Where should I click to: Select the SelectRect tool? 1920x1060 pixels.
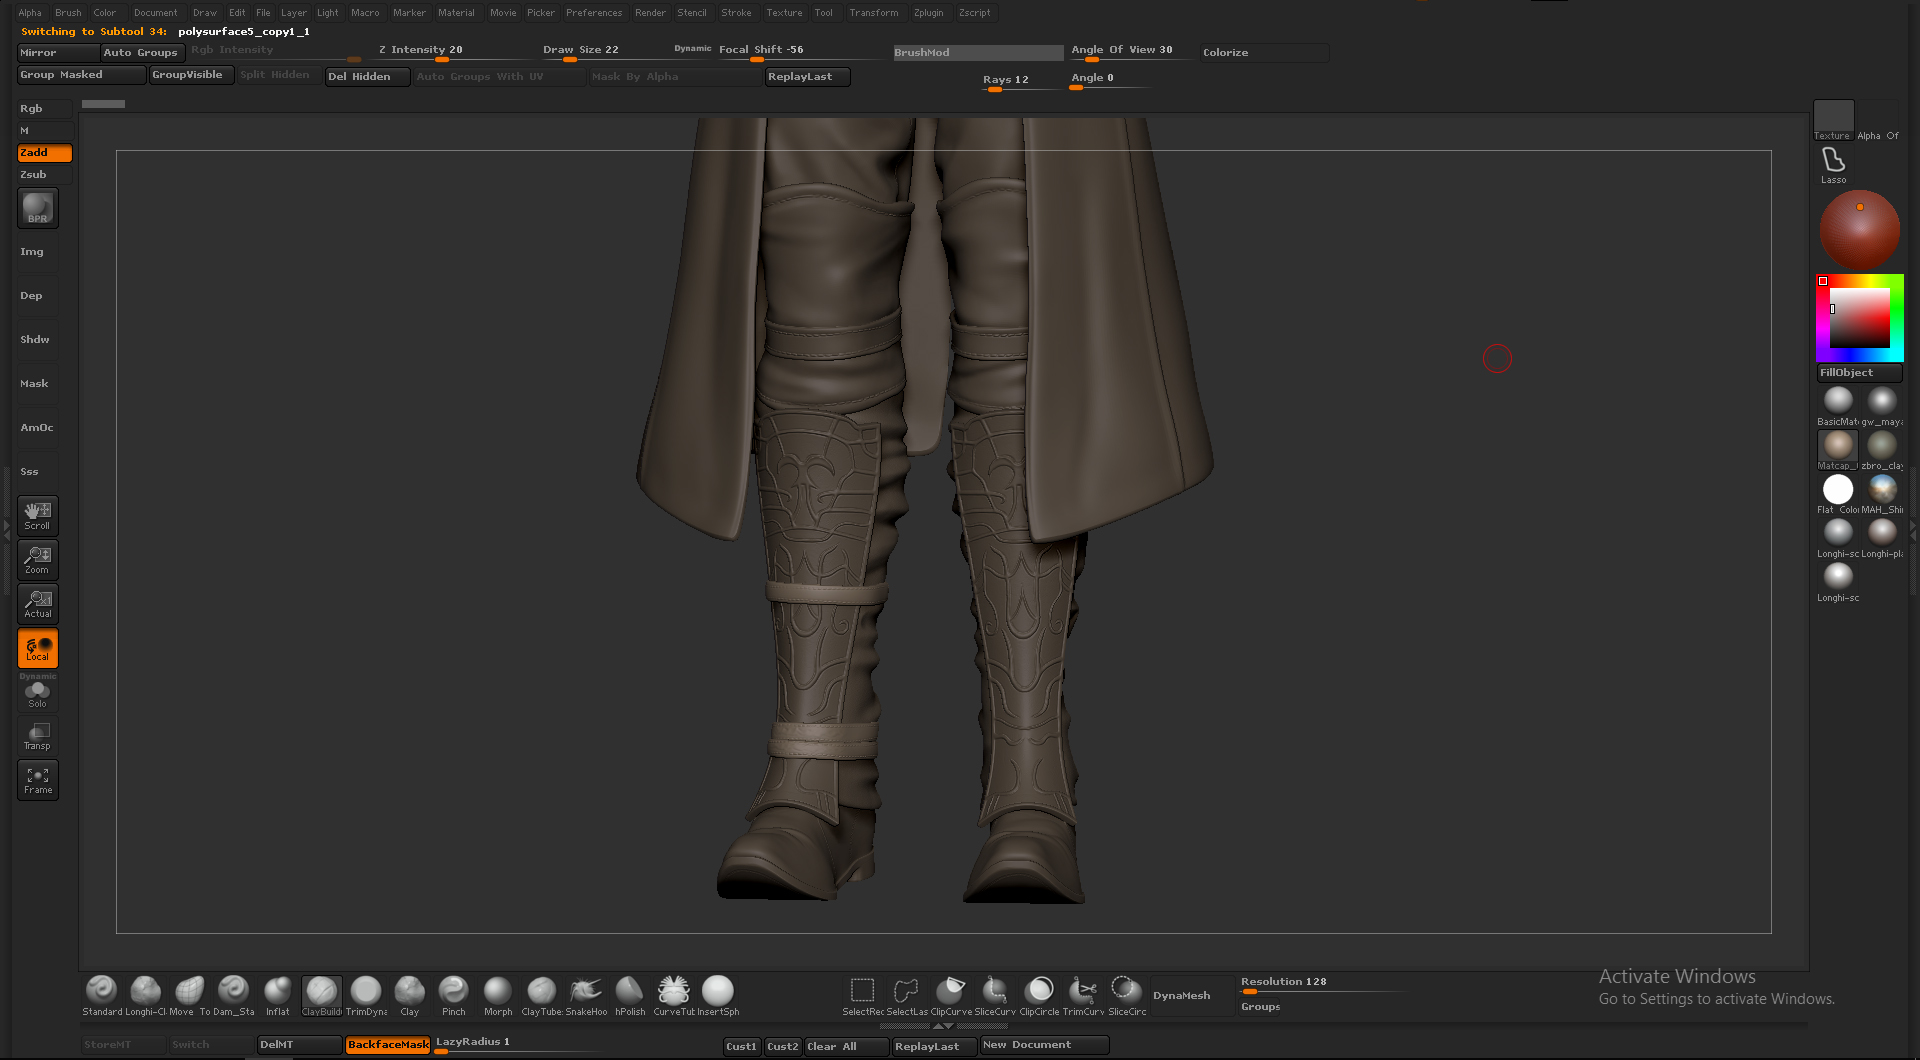pyautogui.click(x=862, y=995)
